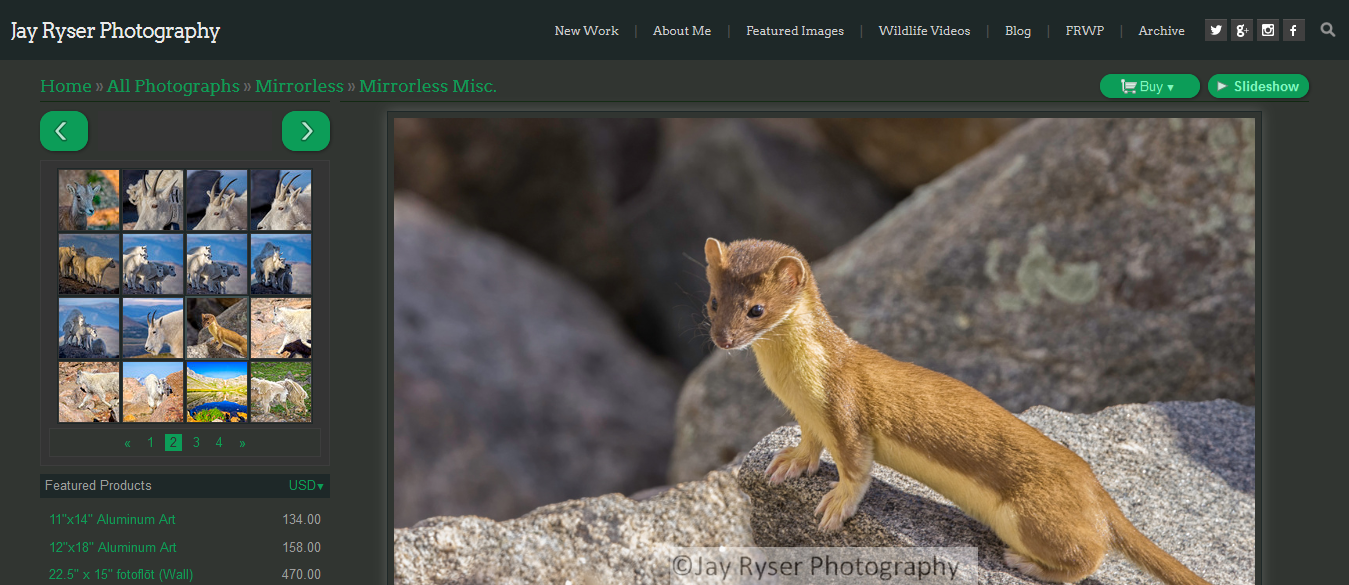The image size is (1349, 585).
Task: Open the Featured Images menu item
Action: point(795,31)
